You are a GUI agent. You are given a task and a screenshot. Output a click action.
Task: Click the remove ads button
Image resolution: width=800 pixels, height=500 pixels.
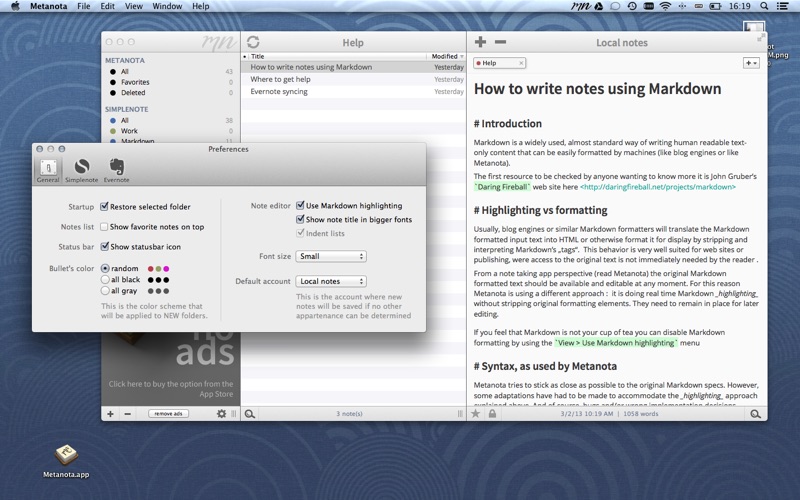pos(168,414)
